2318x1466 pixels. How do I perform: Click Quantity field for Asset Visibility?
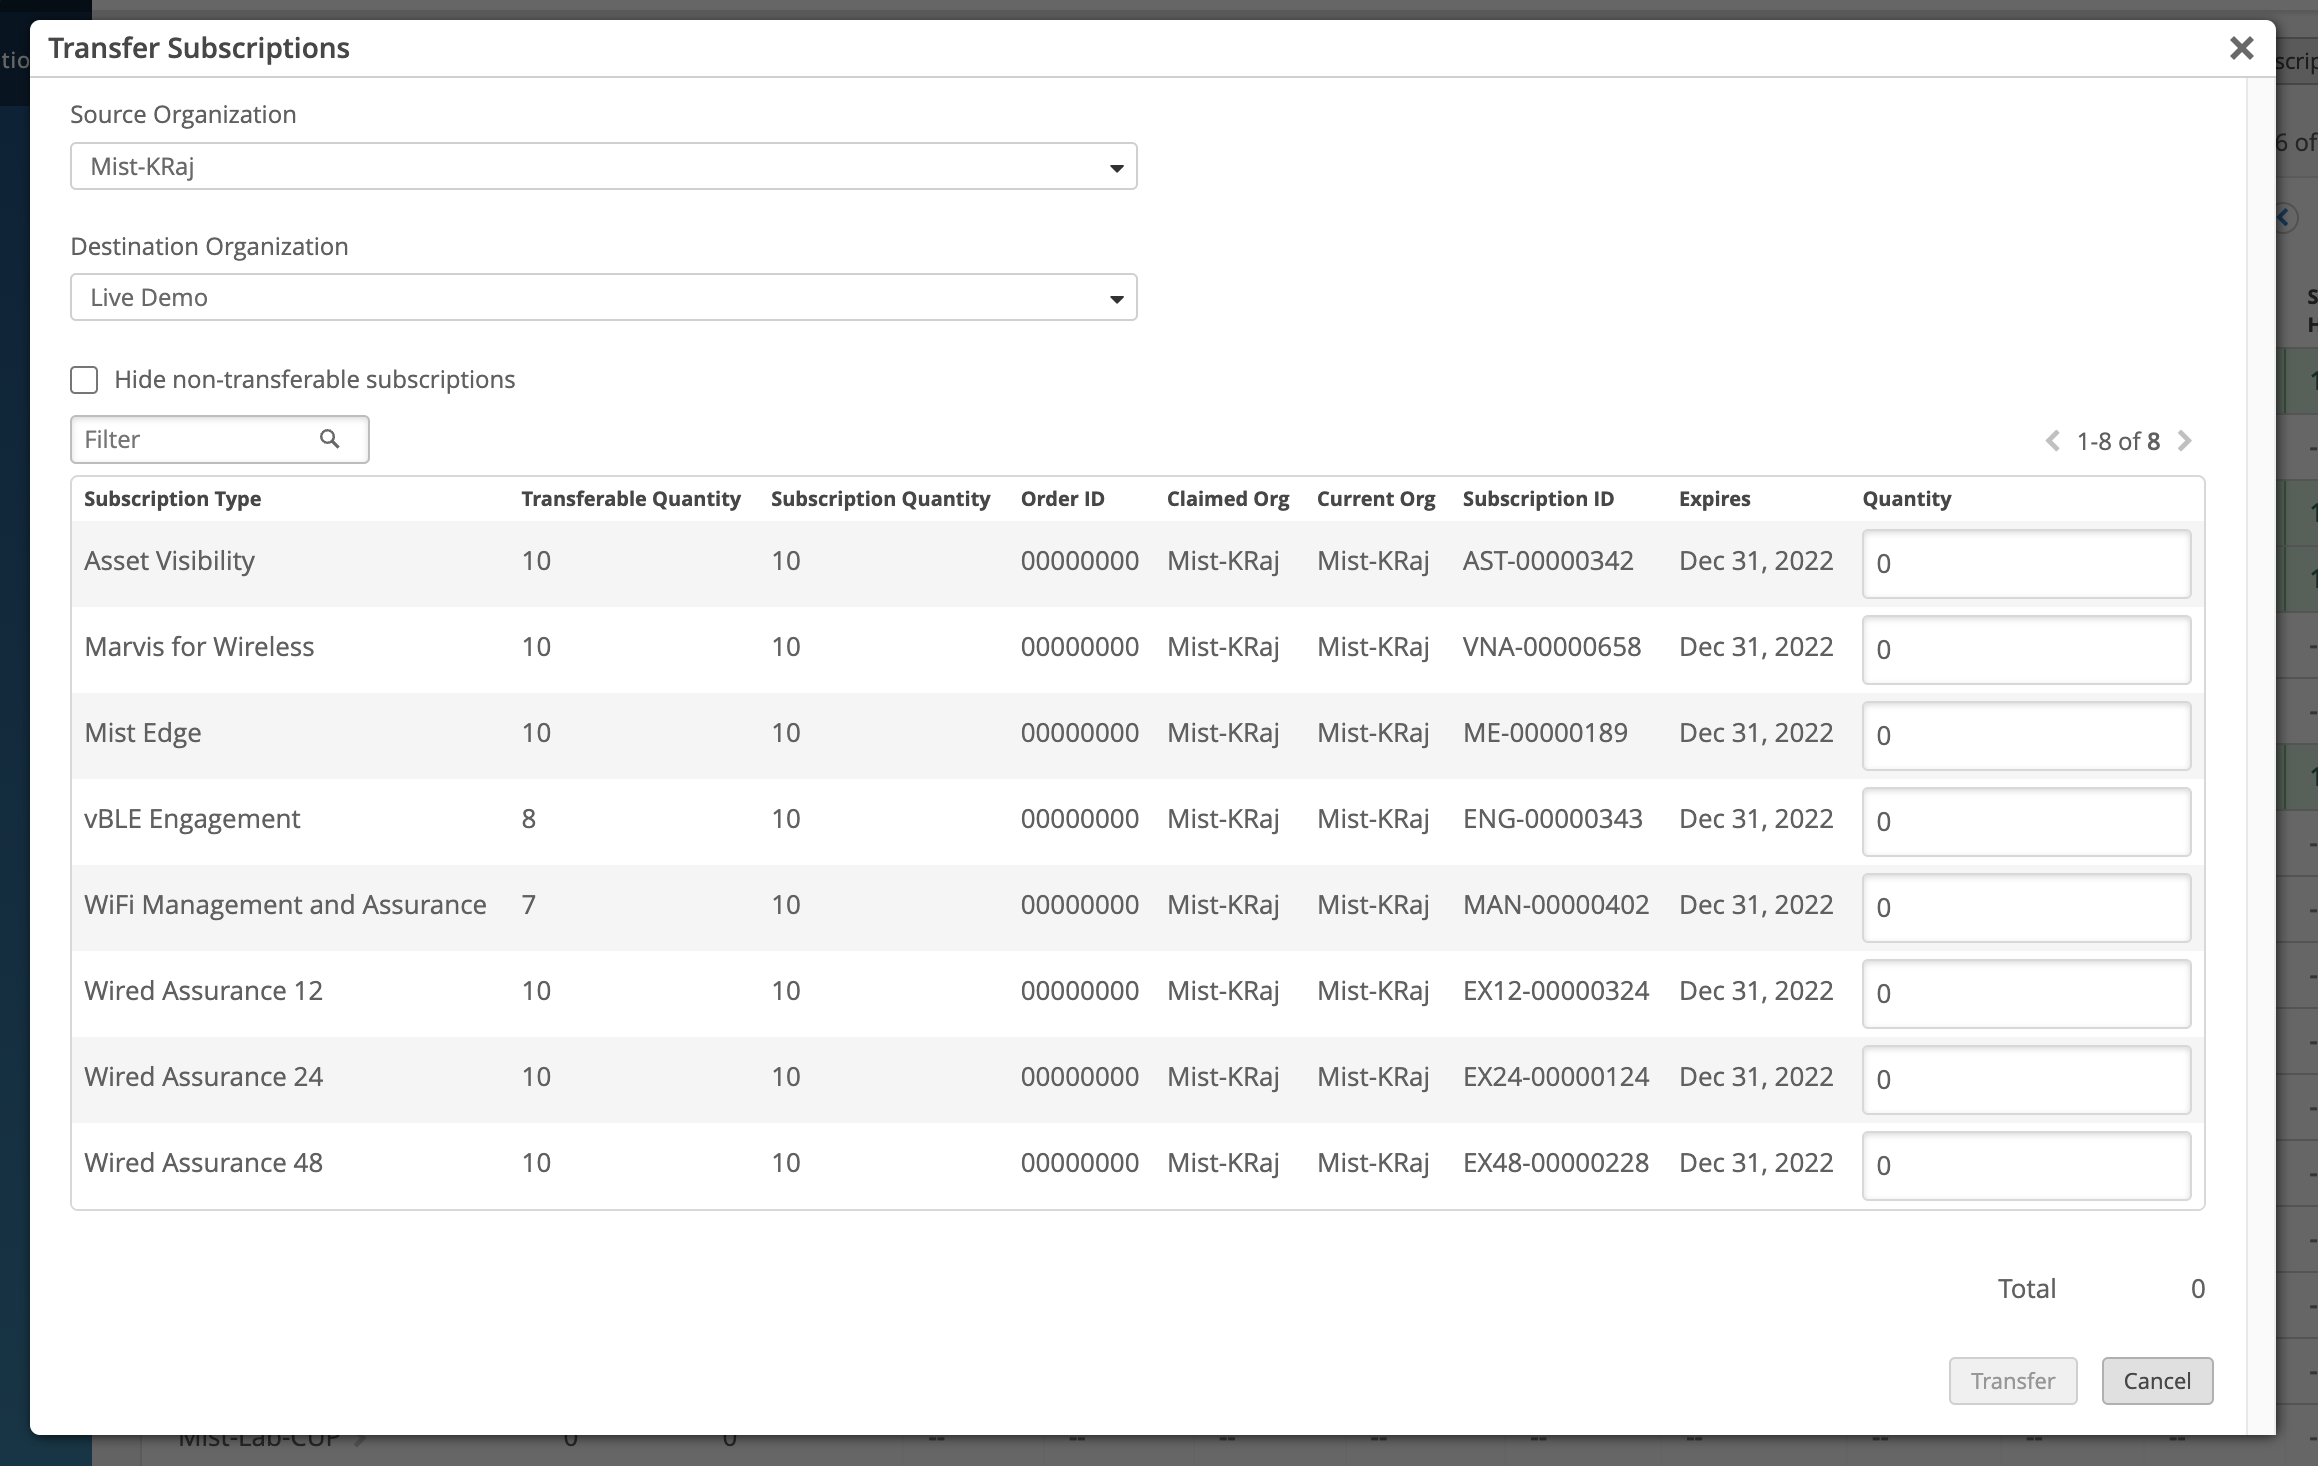tap(2025, 563)
